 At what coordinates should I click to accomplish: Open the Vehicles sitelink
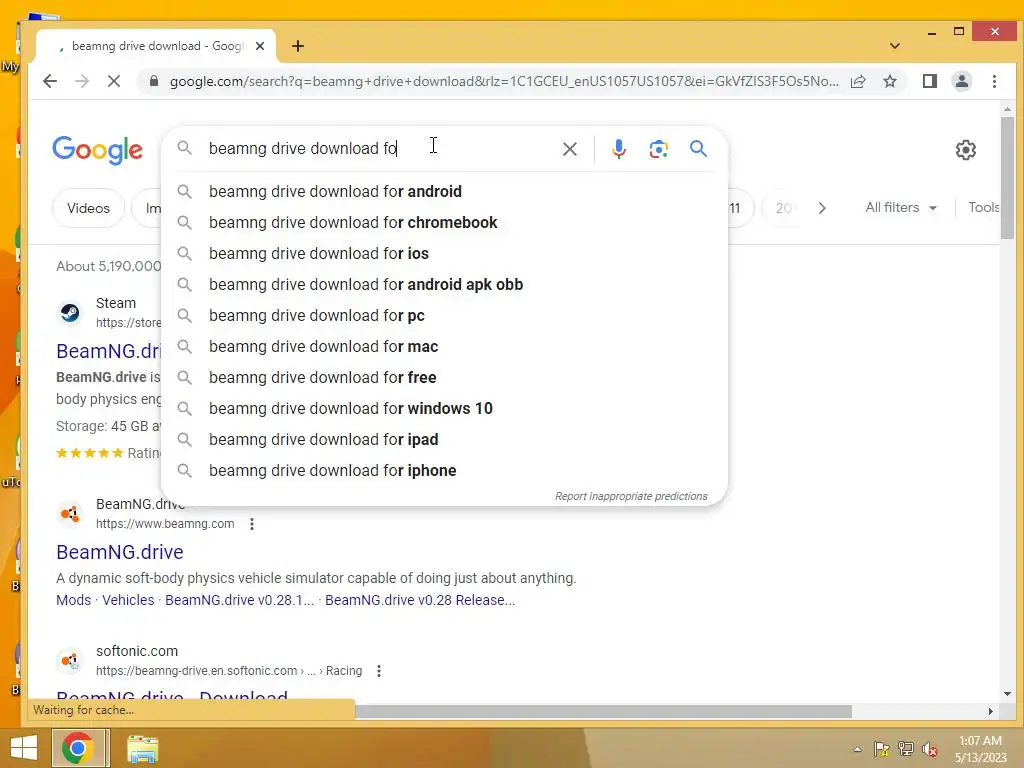(x=128, y=600)
